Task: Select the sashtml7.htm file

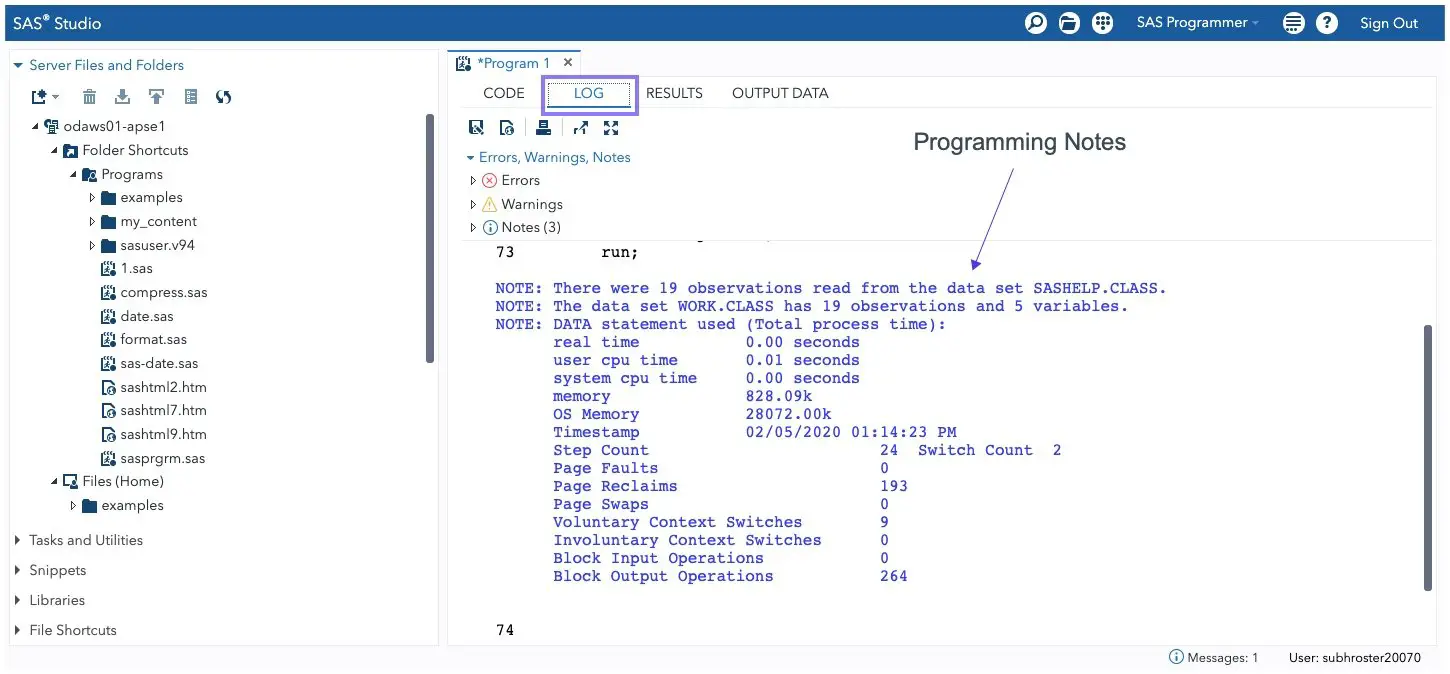Action: (x=154, y=411)
